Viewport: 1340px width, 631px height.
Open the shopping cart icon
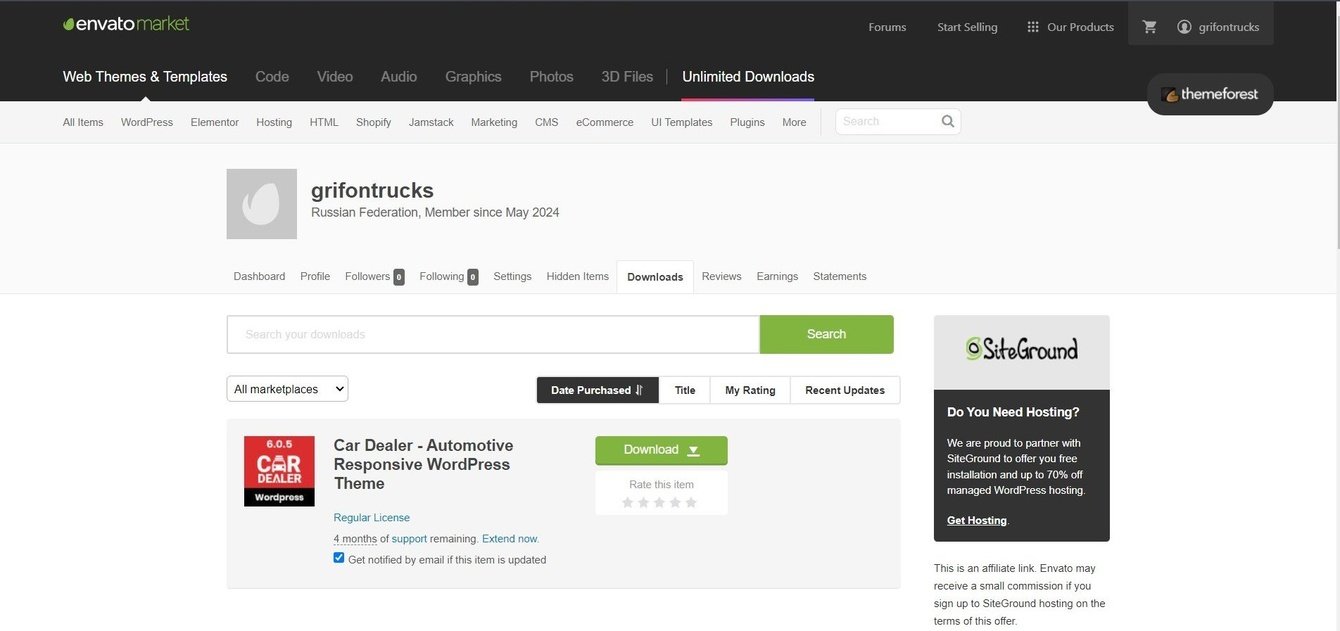(1149, 27)
